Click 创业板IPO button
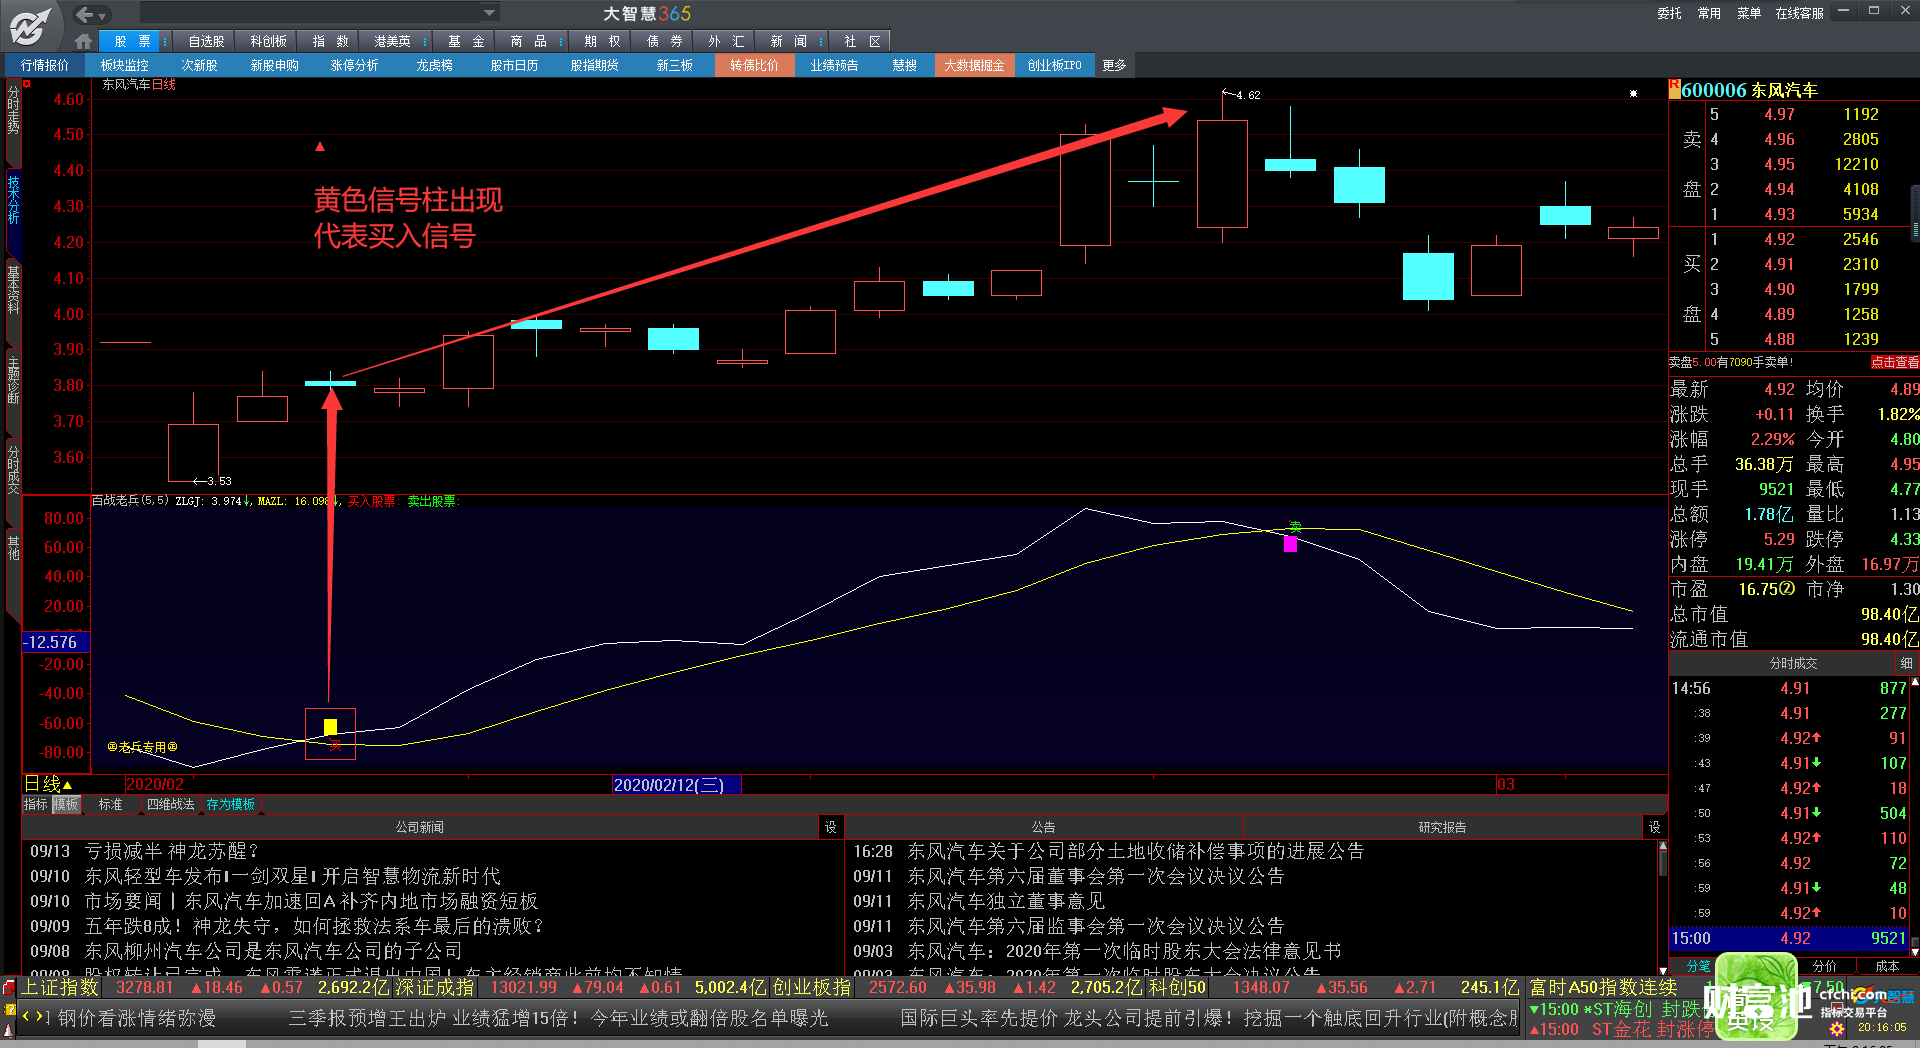This screenshot has height=1048, width=1920. point(1054,65)
